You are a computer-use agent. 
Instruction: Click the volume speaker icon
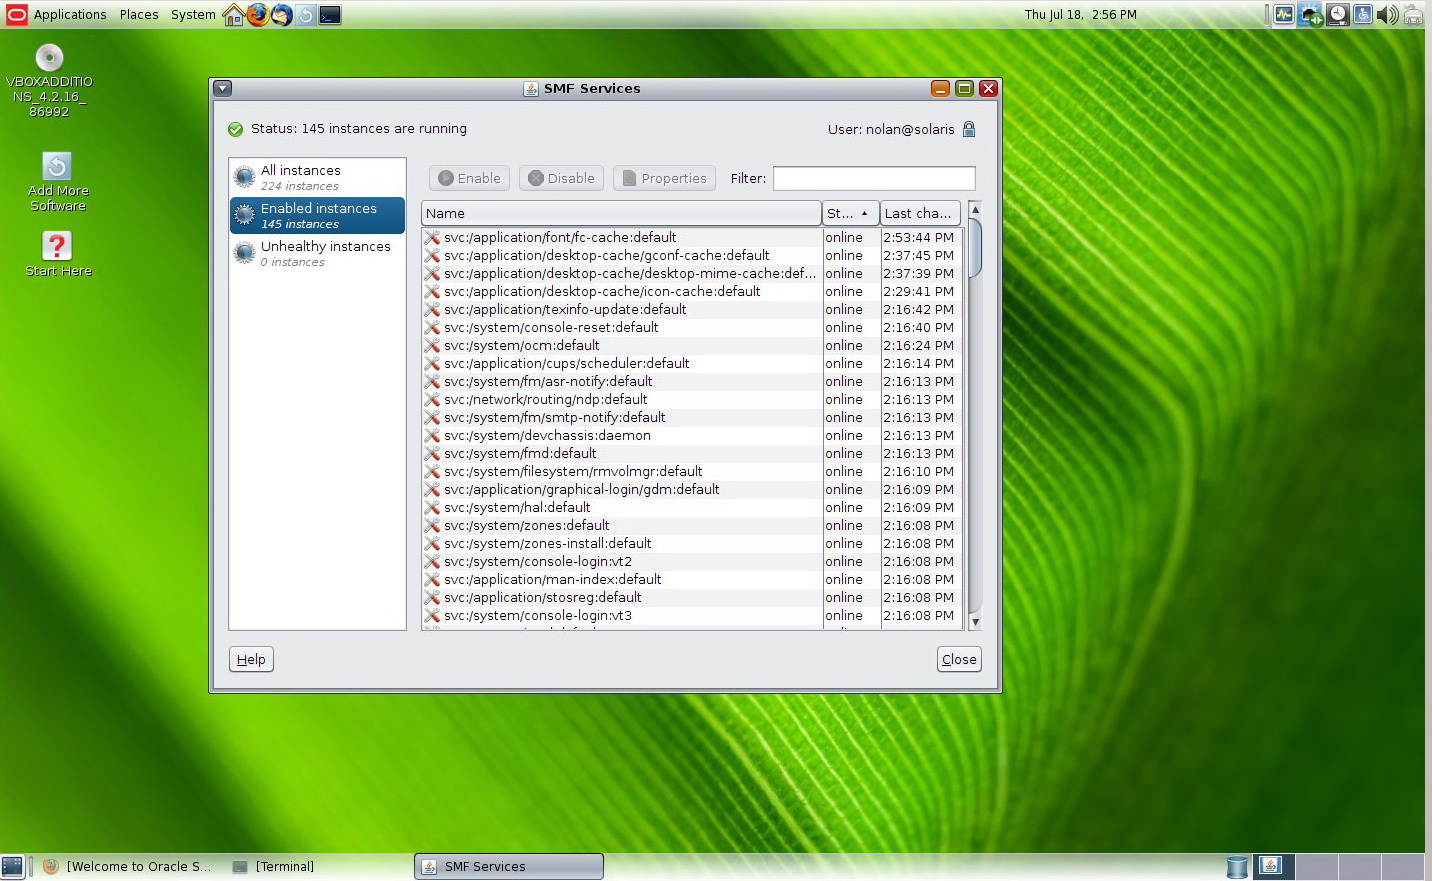click(1388, 14)
